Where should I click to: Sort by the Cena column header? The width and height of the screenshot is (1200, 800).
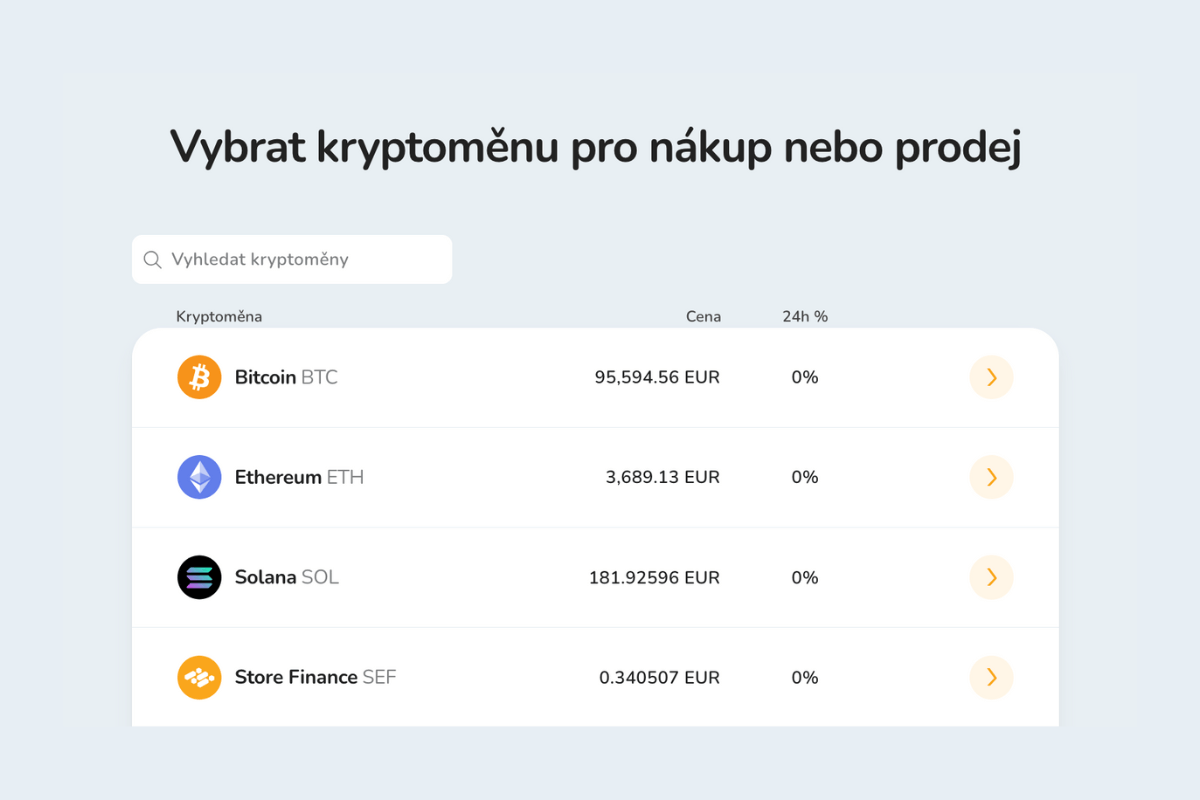703,316
